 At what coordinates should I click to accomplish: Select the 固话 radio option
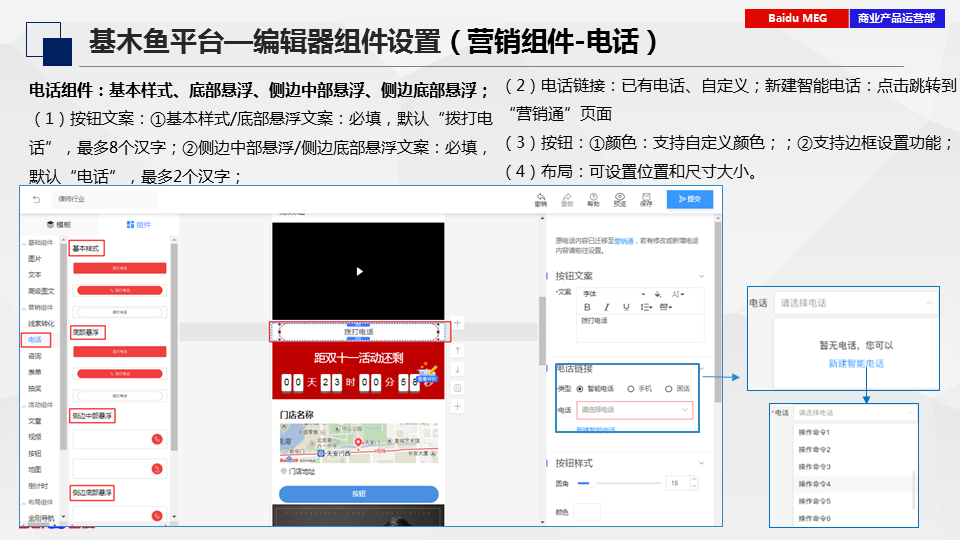[669, 389]
